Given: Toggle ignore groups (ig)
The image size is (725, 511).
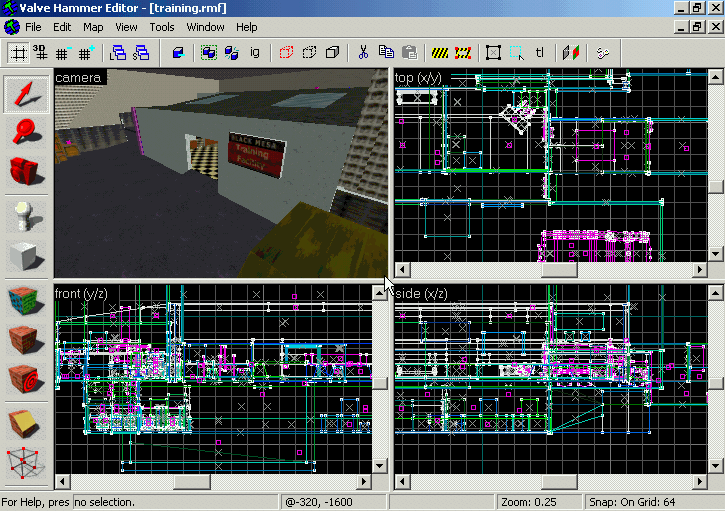Looking at the screenshot, I should 254,53.
